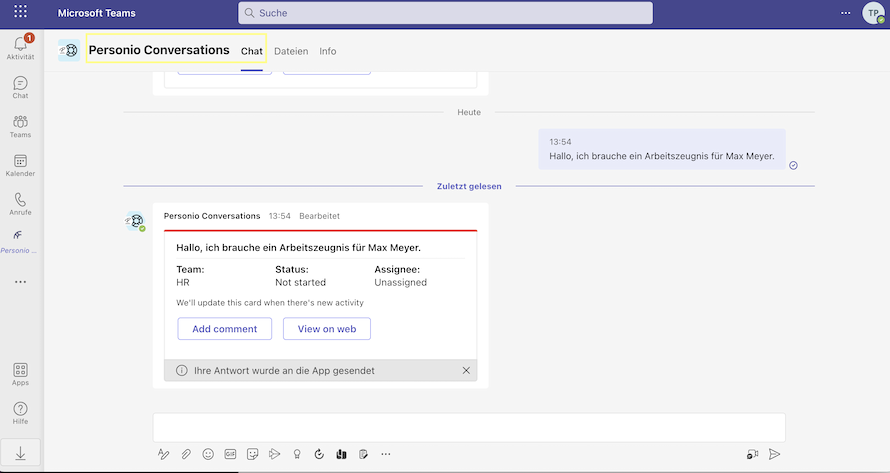Click the Suche search field

coord(445,13)
